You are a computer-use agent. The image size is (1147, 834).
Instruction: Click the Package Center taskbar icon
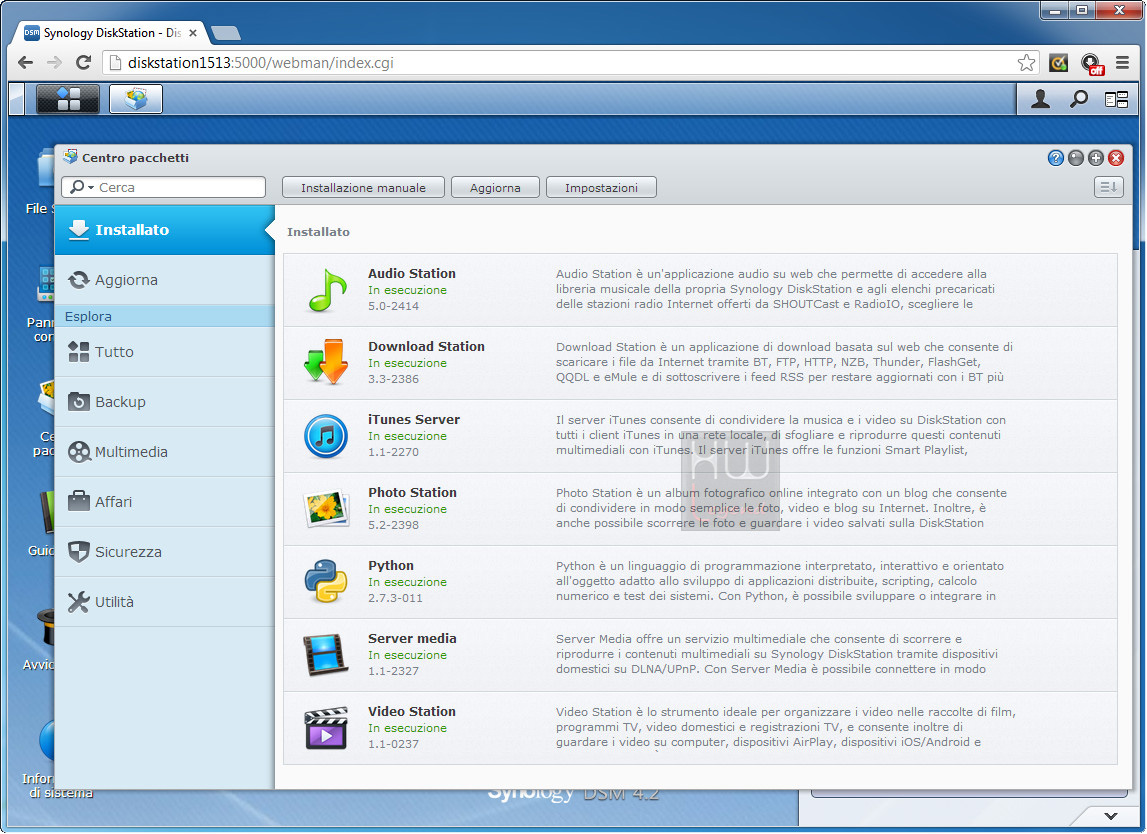[x=136, y=99]
